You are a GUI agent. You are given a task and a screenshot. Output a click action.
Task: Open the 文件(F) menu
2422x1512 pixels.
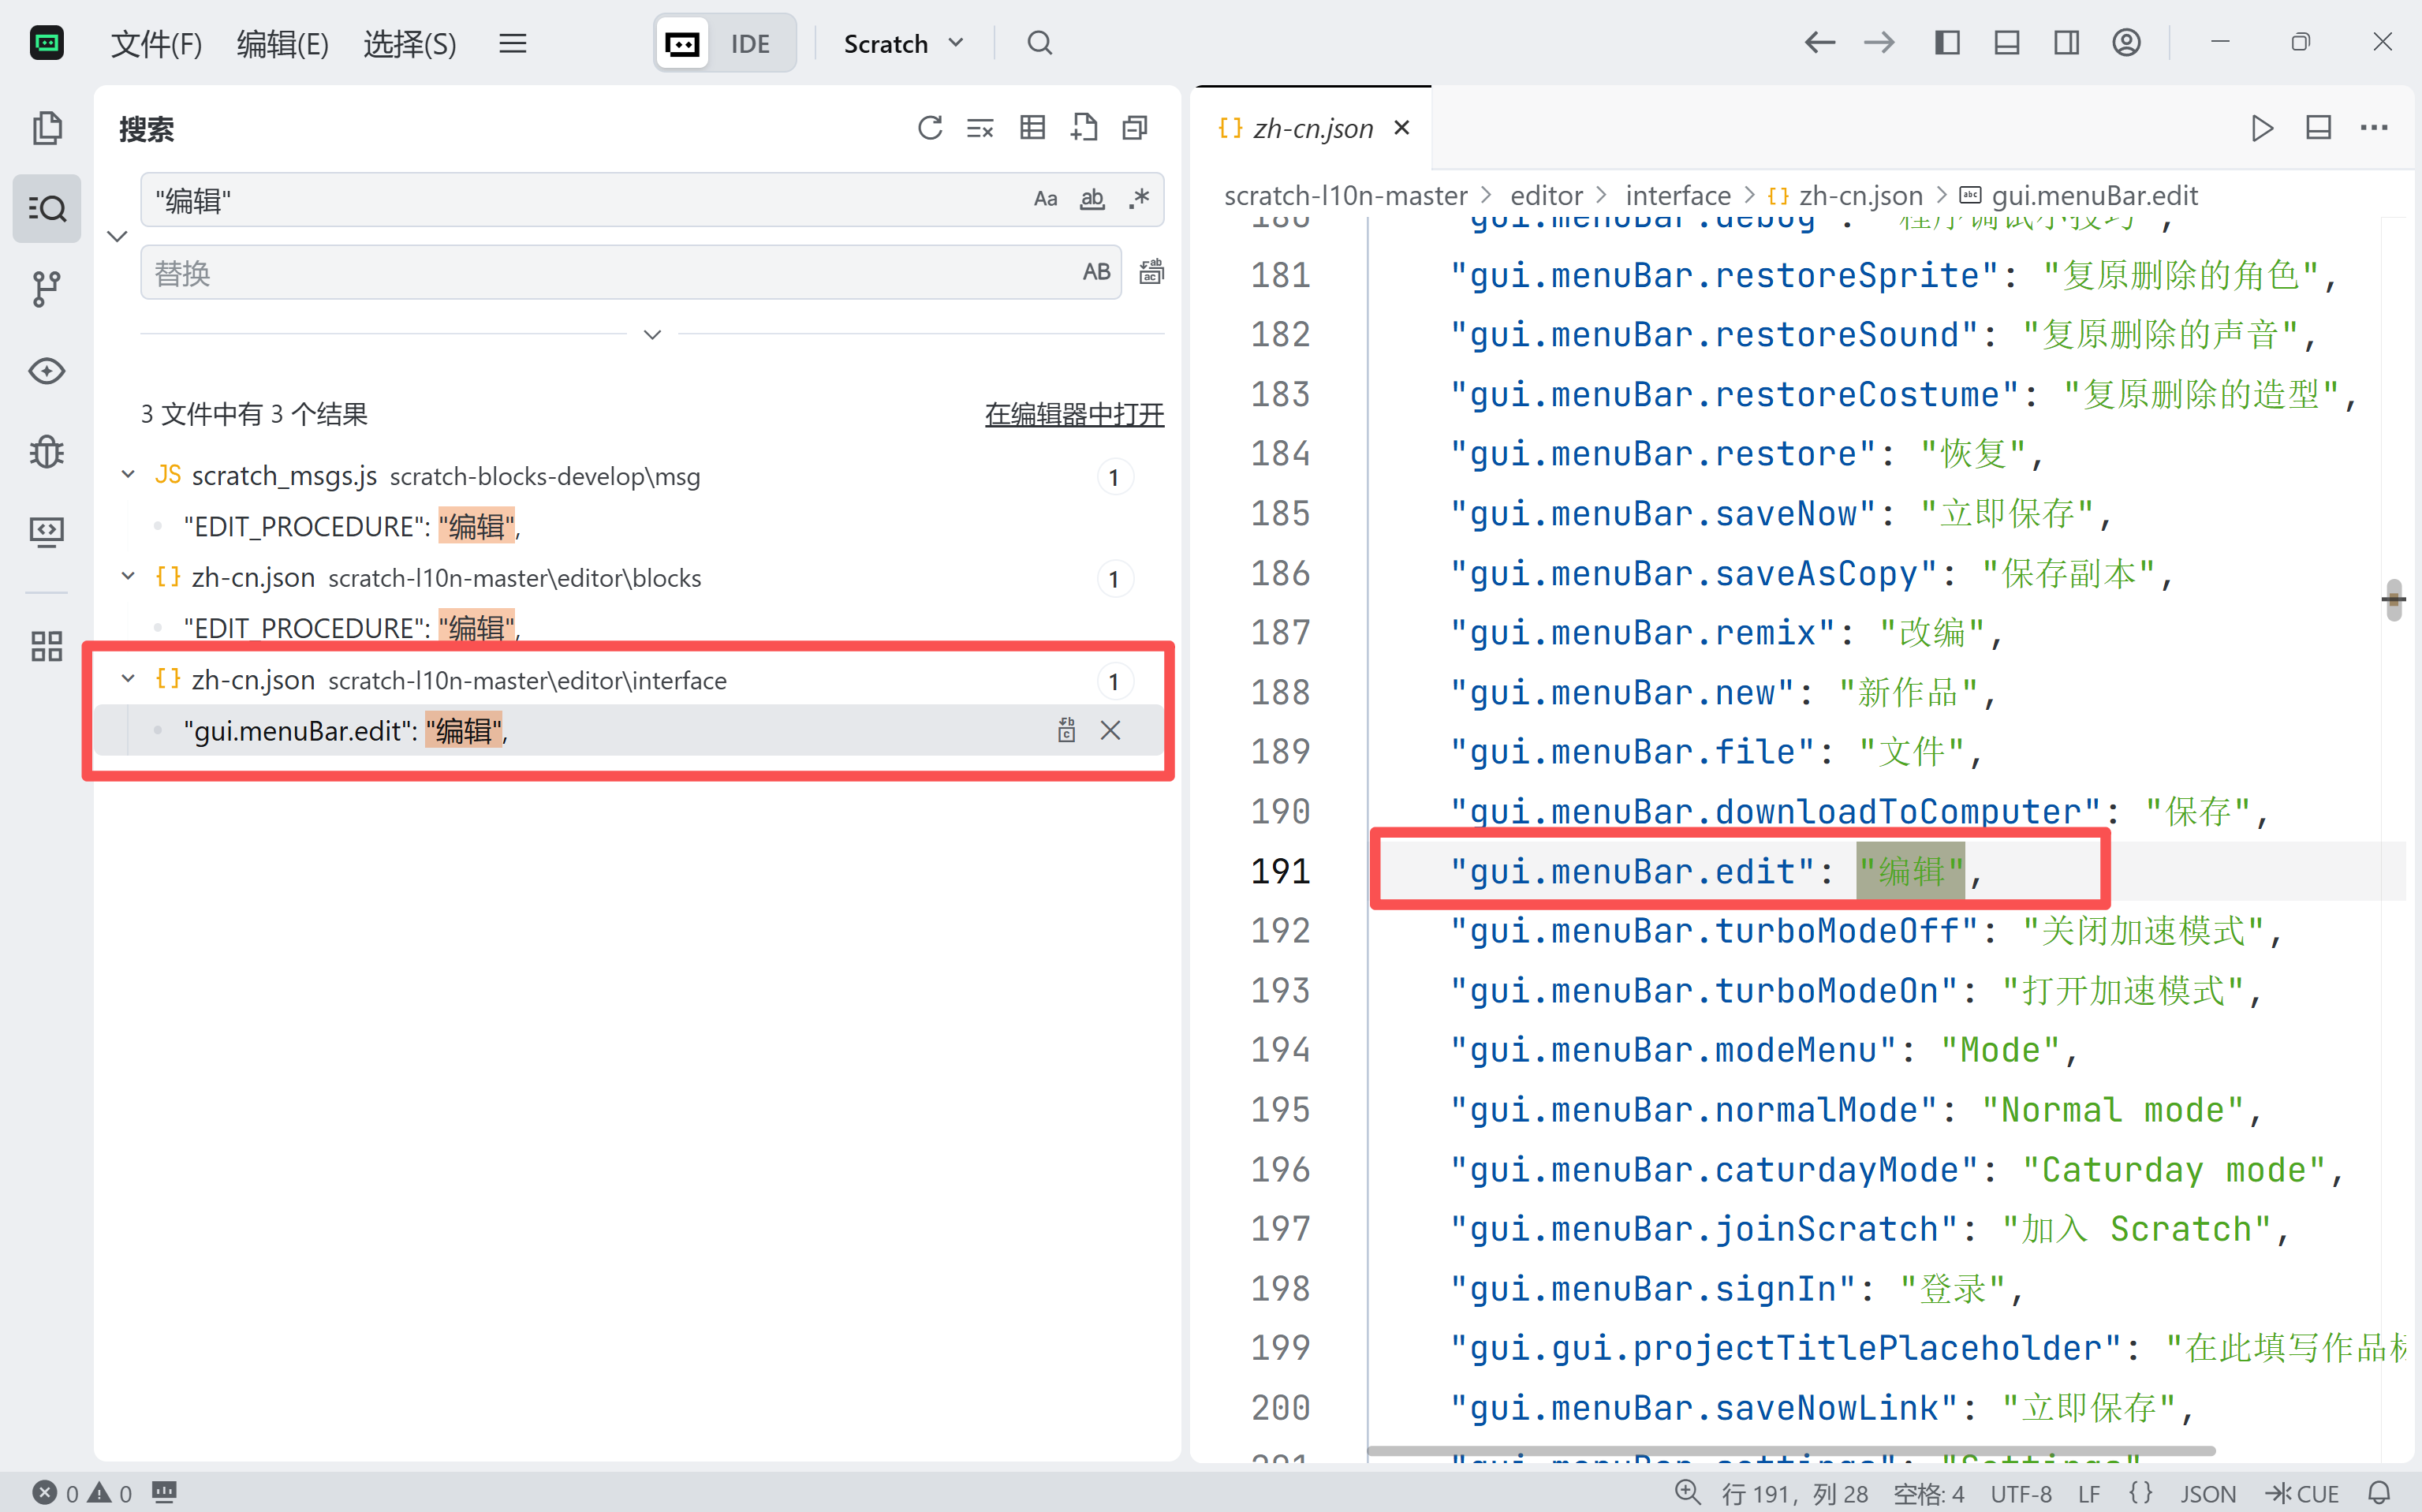[x=156, y=43]
